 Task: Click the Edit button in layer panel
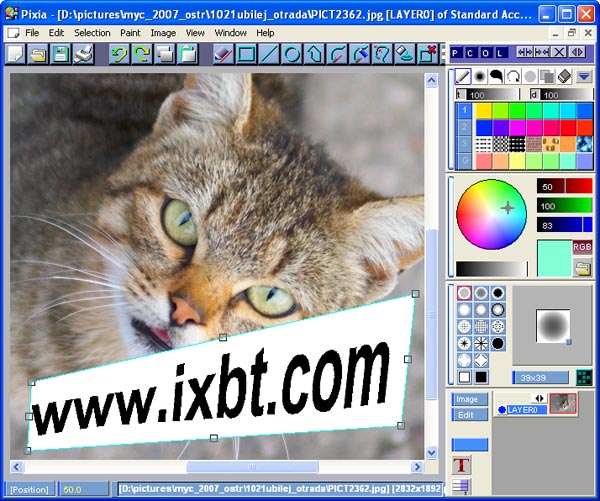coord(470,415)
